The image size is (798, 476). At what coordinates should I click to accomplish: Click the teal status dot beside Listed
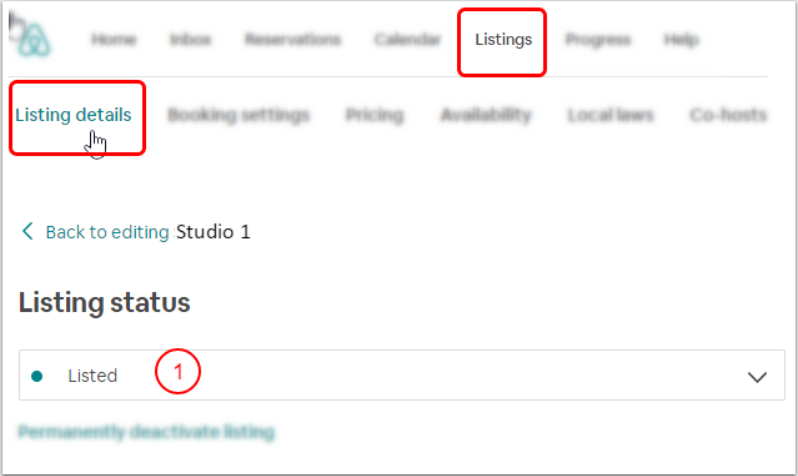point(37,376)
